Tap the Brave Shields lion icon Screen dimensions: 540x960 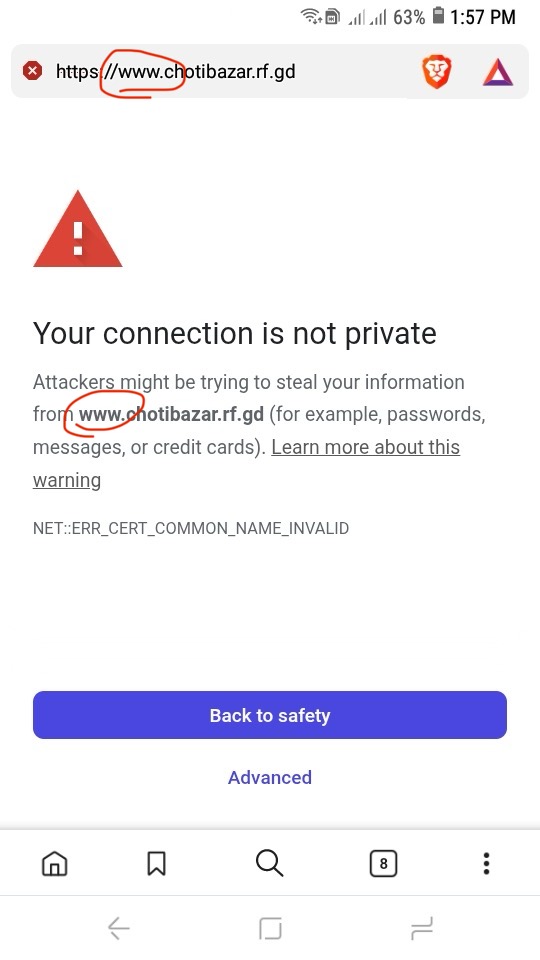(437, 72)
